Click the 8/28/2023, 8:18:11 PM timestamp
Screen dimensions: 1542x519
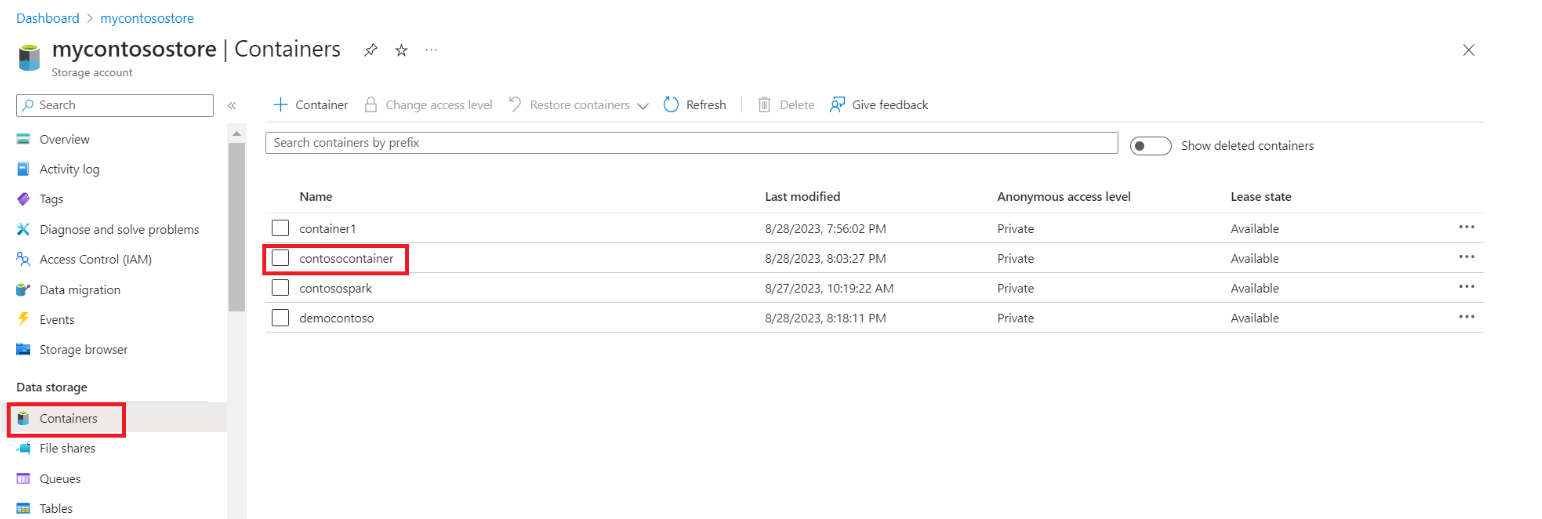click(x=825, y=318)
